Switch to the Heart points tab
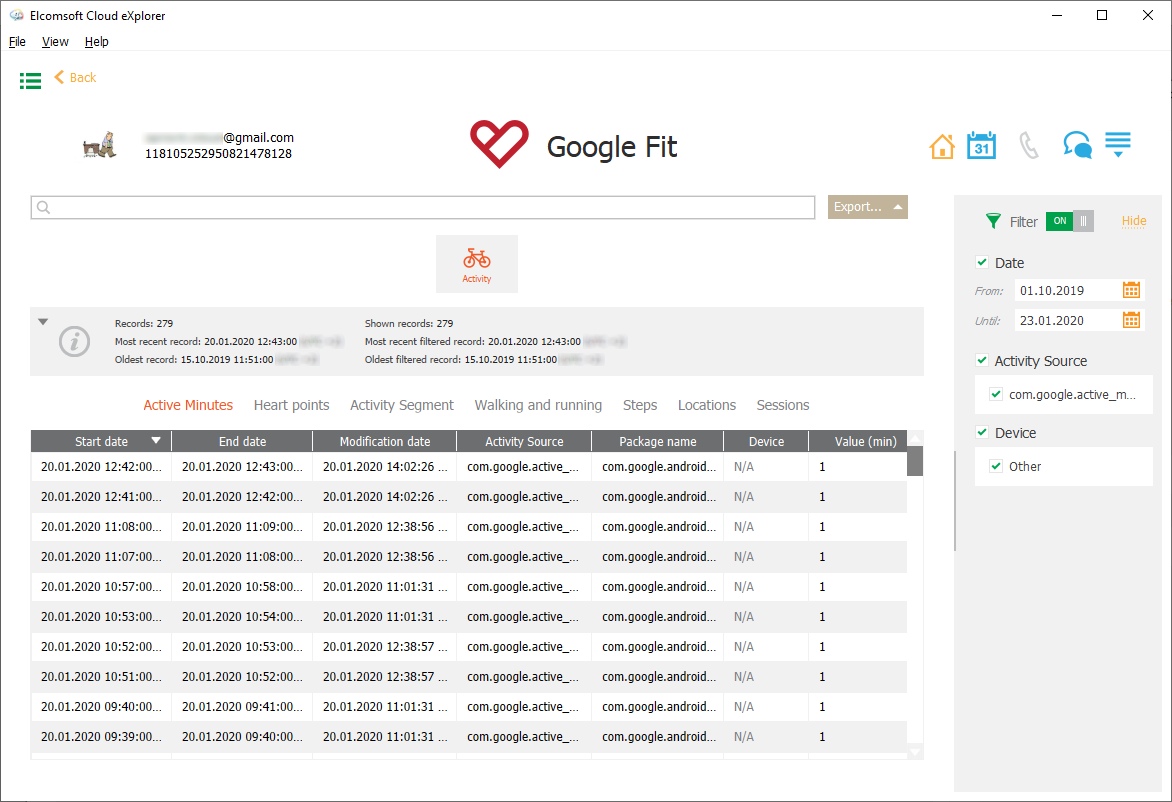The width and height of the screenshot is (1172, 802). (291, 405)
